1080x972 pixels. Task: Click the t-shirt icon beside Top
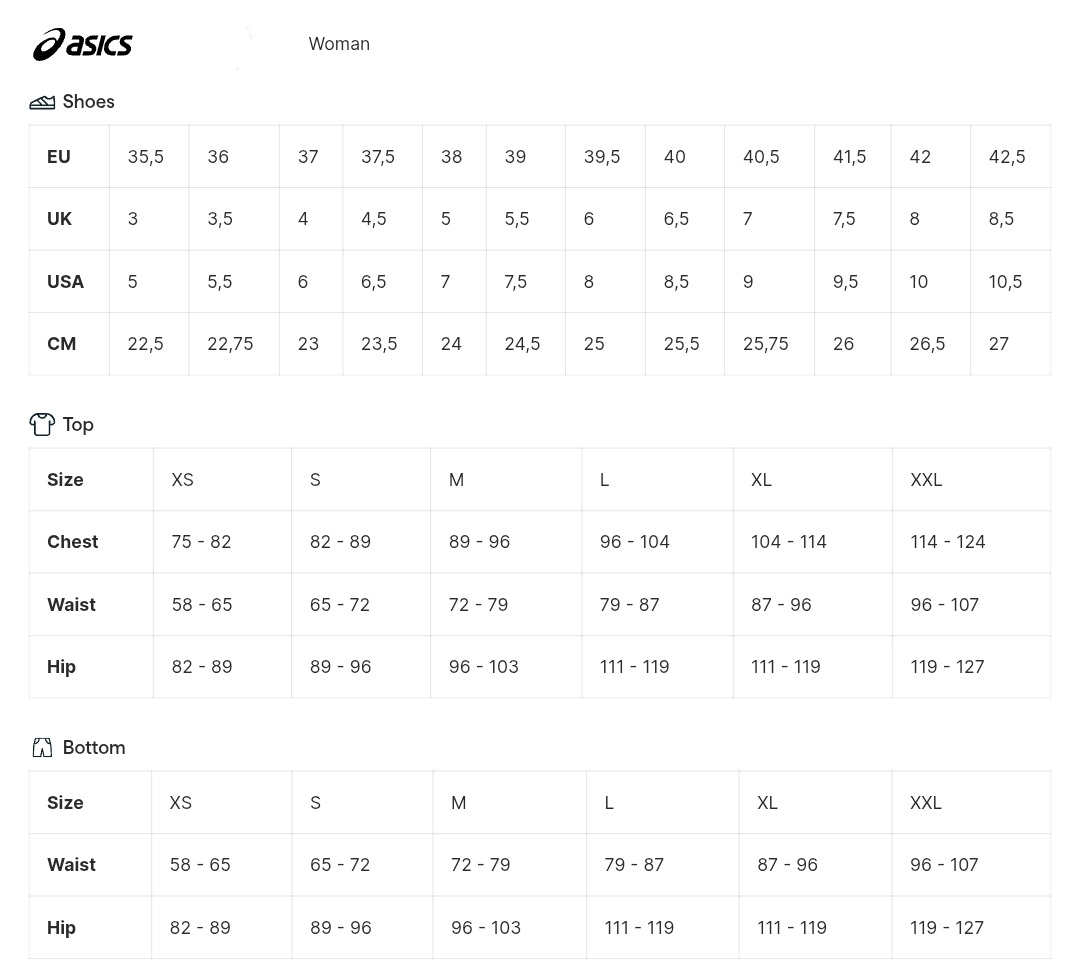coord(42,424)
